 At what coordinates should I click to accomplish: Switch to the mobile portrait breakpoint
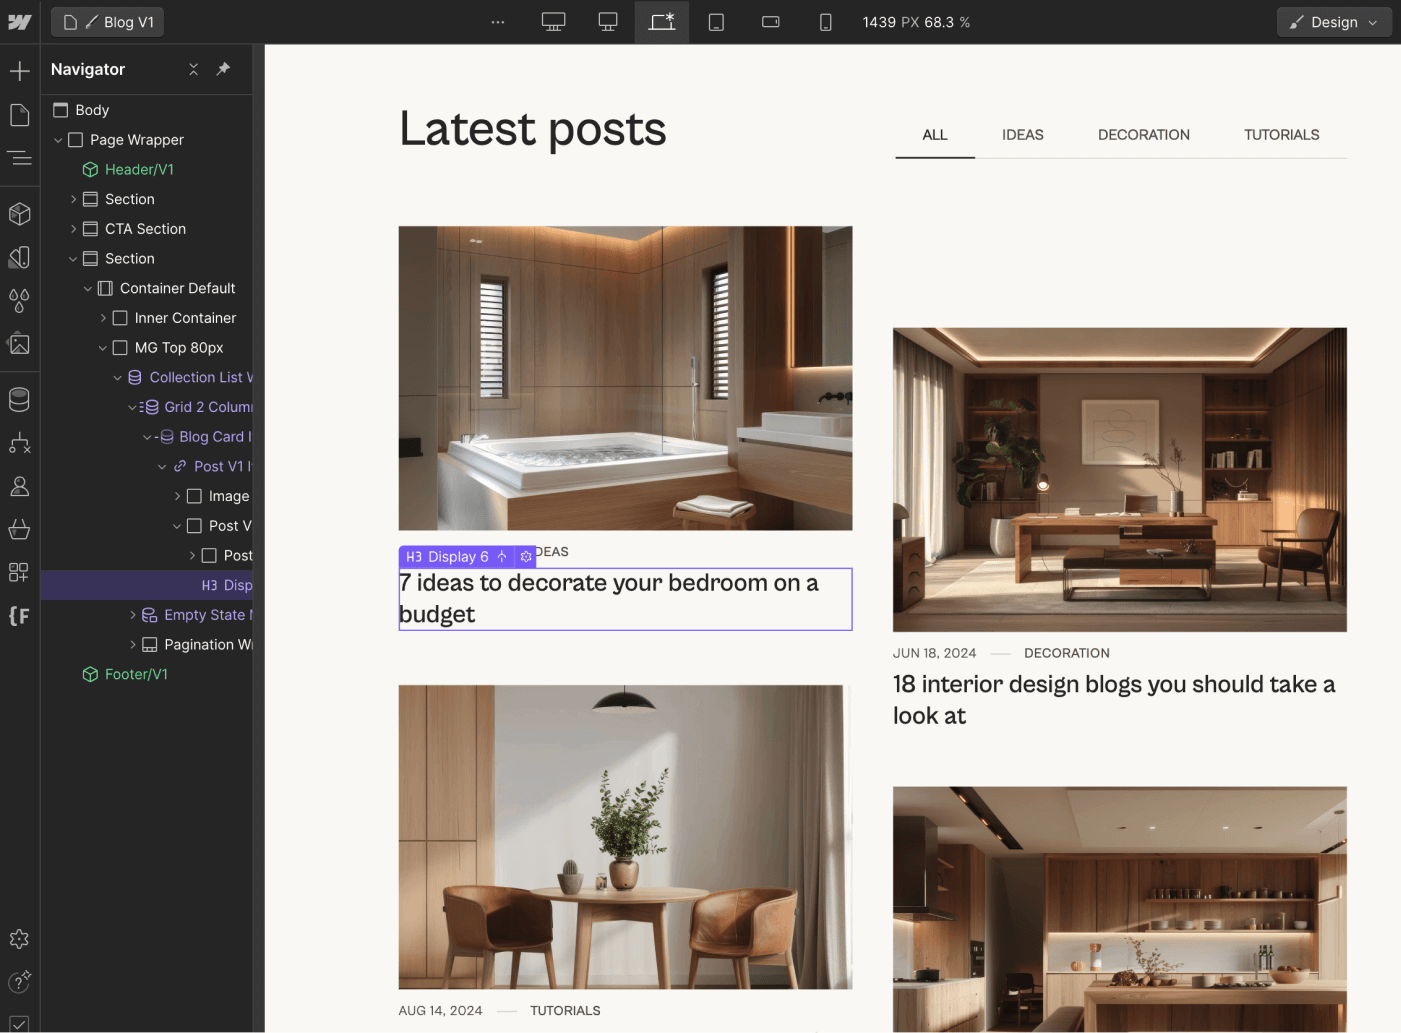826,21
